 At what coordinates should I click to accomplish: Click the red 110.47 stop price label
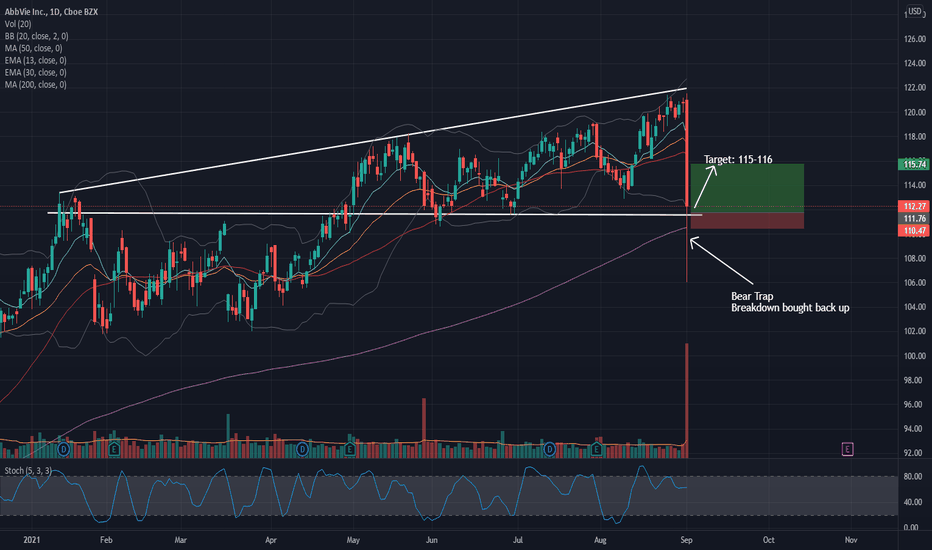[914, 231]
